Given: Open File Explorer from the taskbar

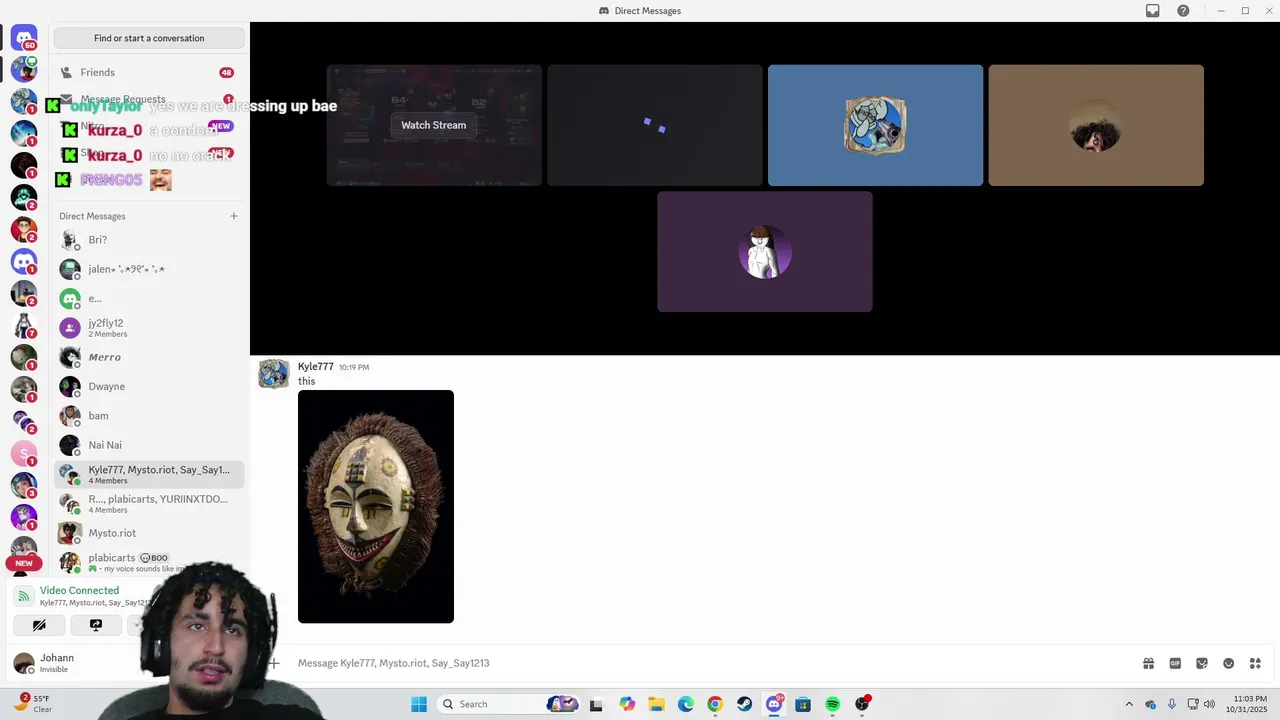Looking at the screenshot, I should [x=656, y=704].
